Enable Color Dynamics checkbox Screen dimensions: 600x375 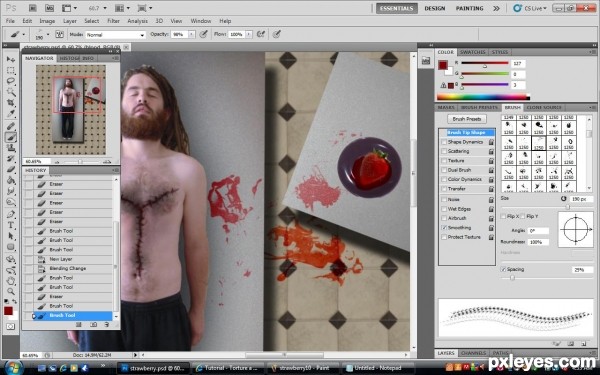click(444, 179)
